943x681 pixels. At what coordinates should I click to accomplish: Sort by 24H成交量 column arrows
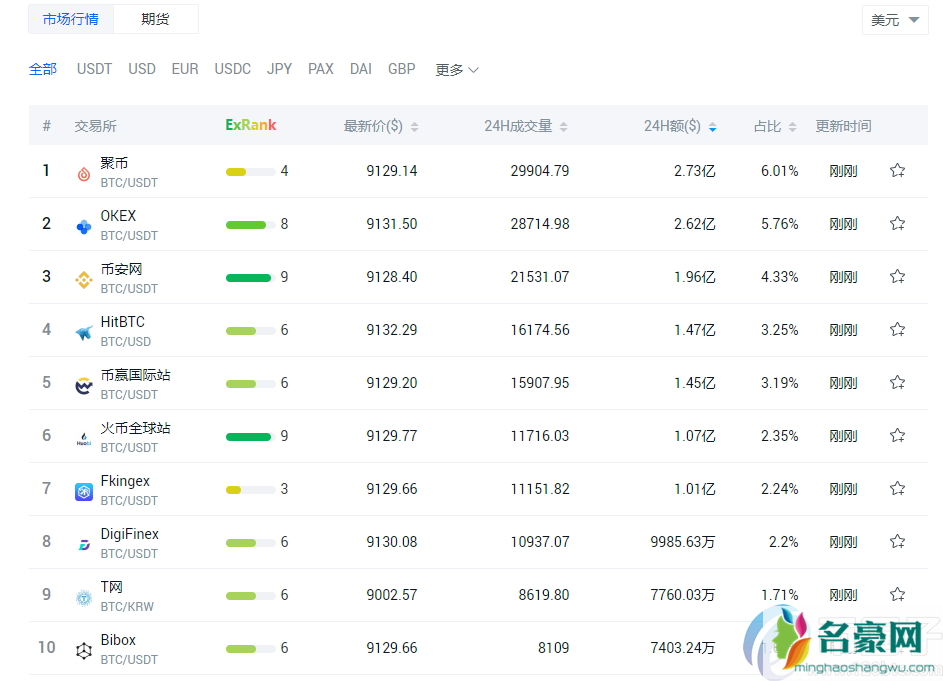(564, 126)
